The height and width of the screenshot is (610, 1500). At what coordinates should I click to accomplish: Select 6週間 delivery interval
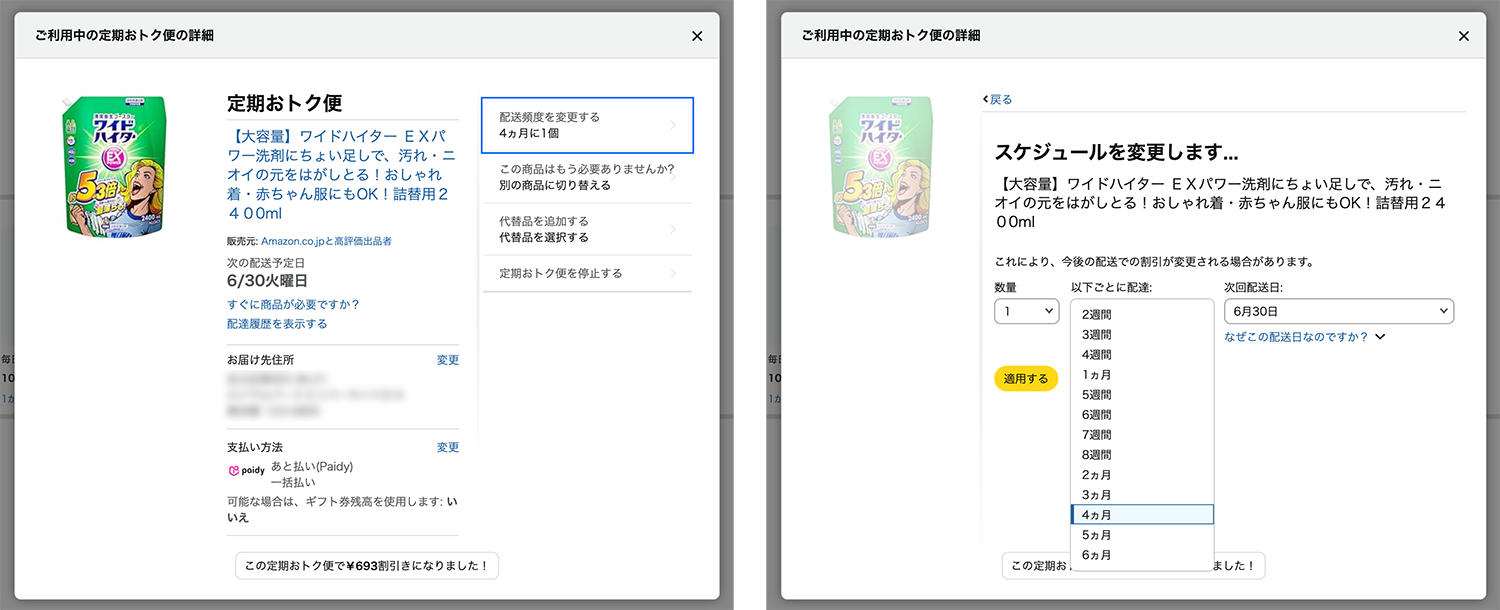coord(1142,414)
